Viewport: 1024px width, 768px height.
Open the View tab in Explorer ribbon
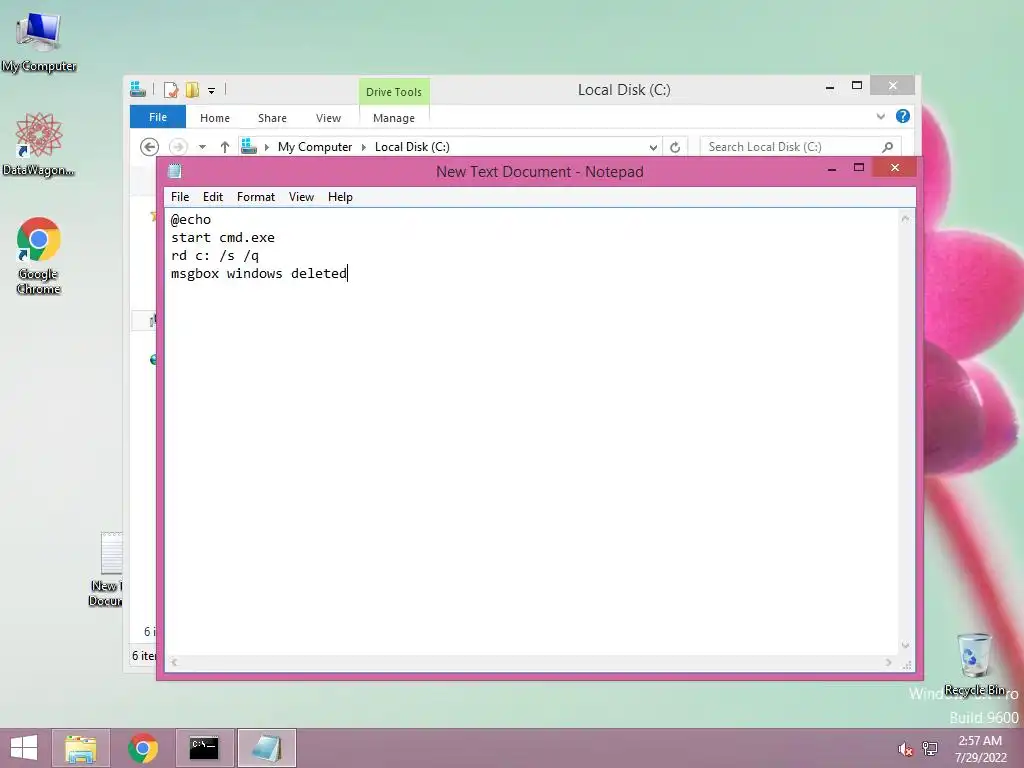pos(328,118)
